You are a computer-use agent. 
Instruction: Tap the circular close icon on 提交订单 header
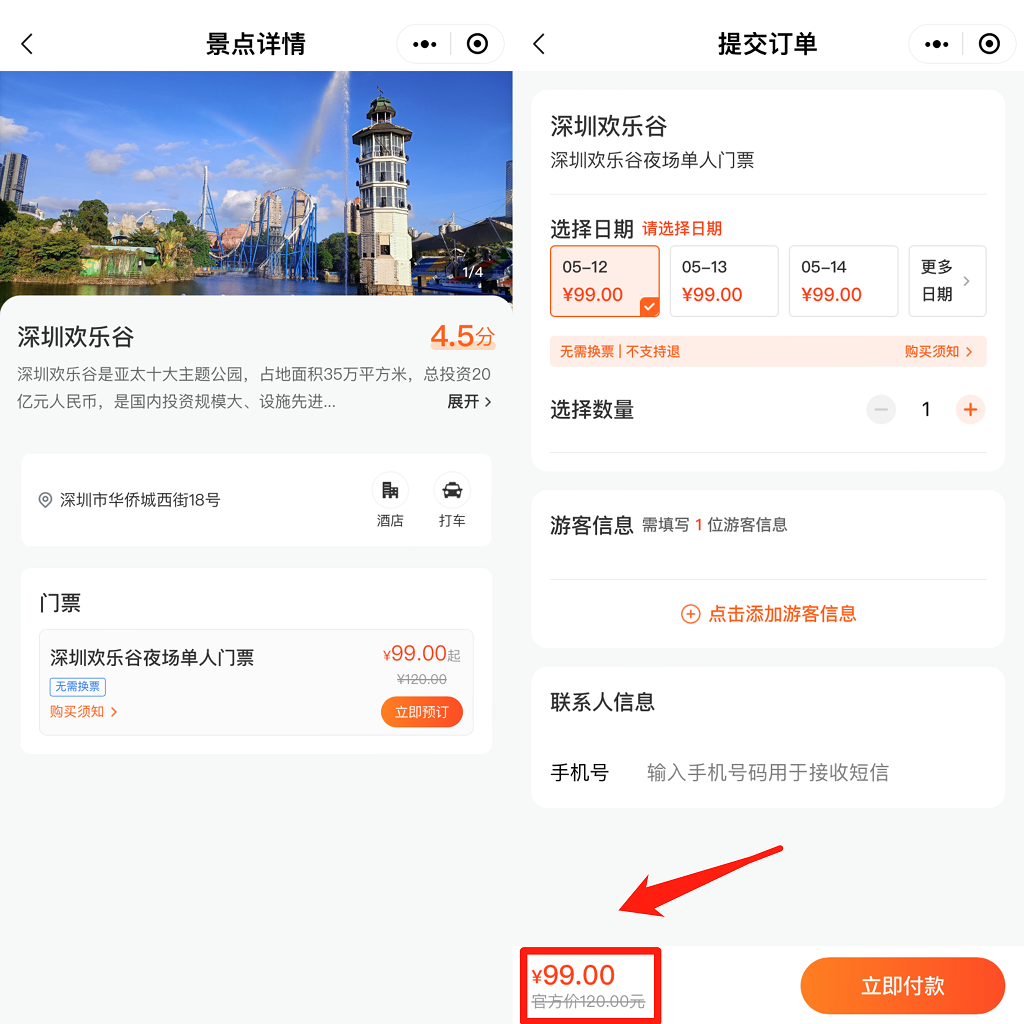coord(988,44)
